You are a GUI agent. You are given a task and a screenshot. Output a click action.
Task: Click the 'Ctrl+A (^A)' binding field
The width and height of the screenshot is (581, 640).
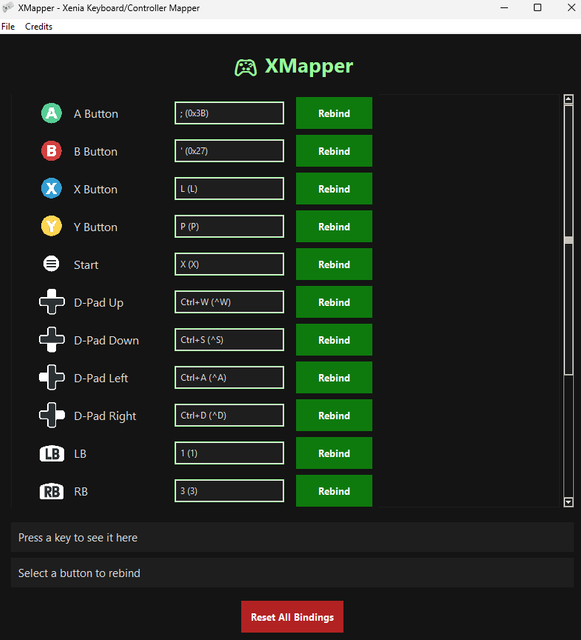tap(229, 378)
